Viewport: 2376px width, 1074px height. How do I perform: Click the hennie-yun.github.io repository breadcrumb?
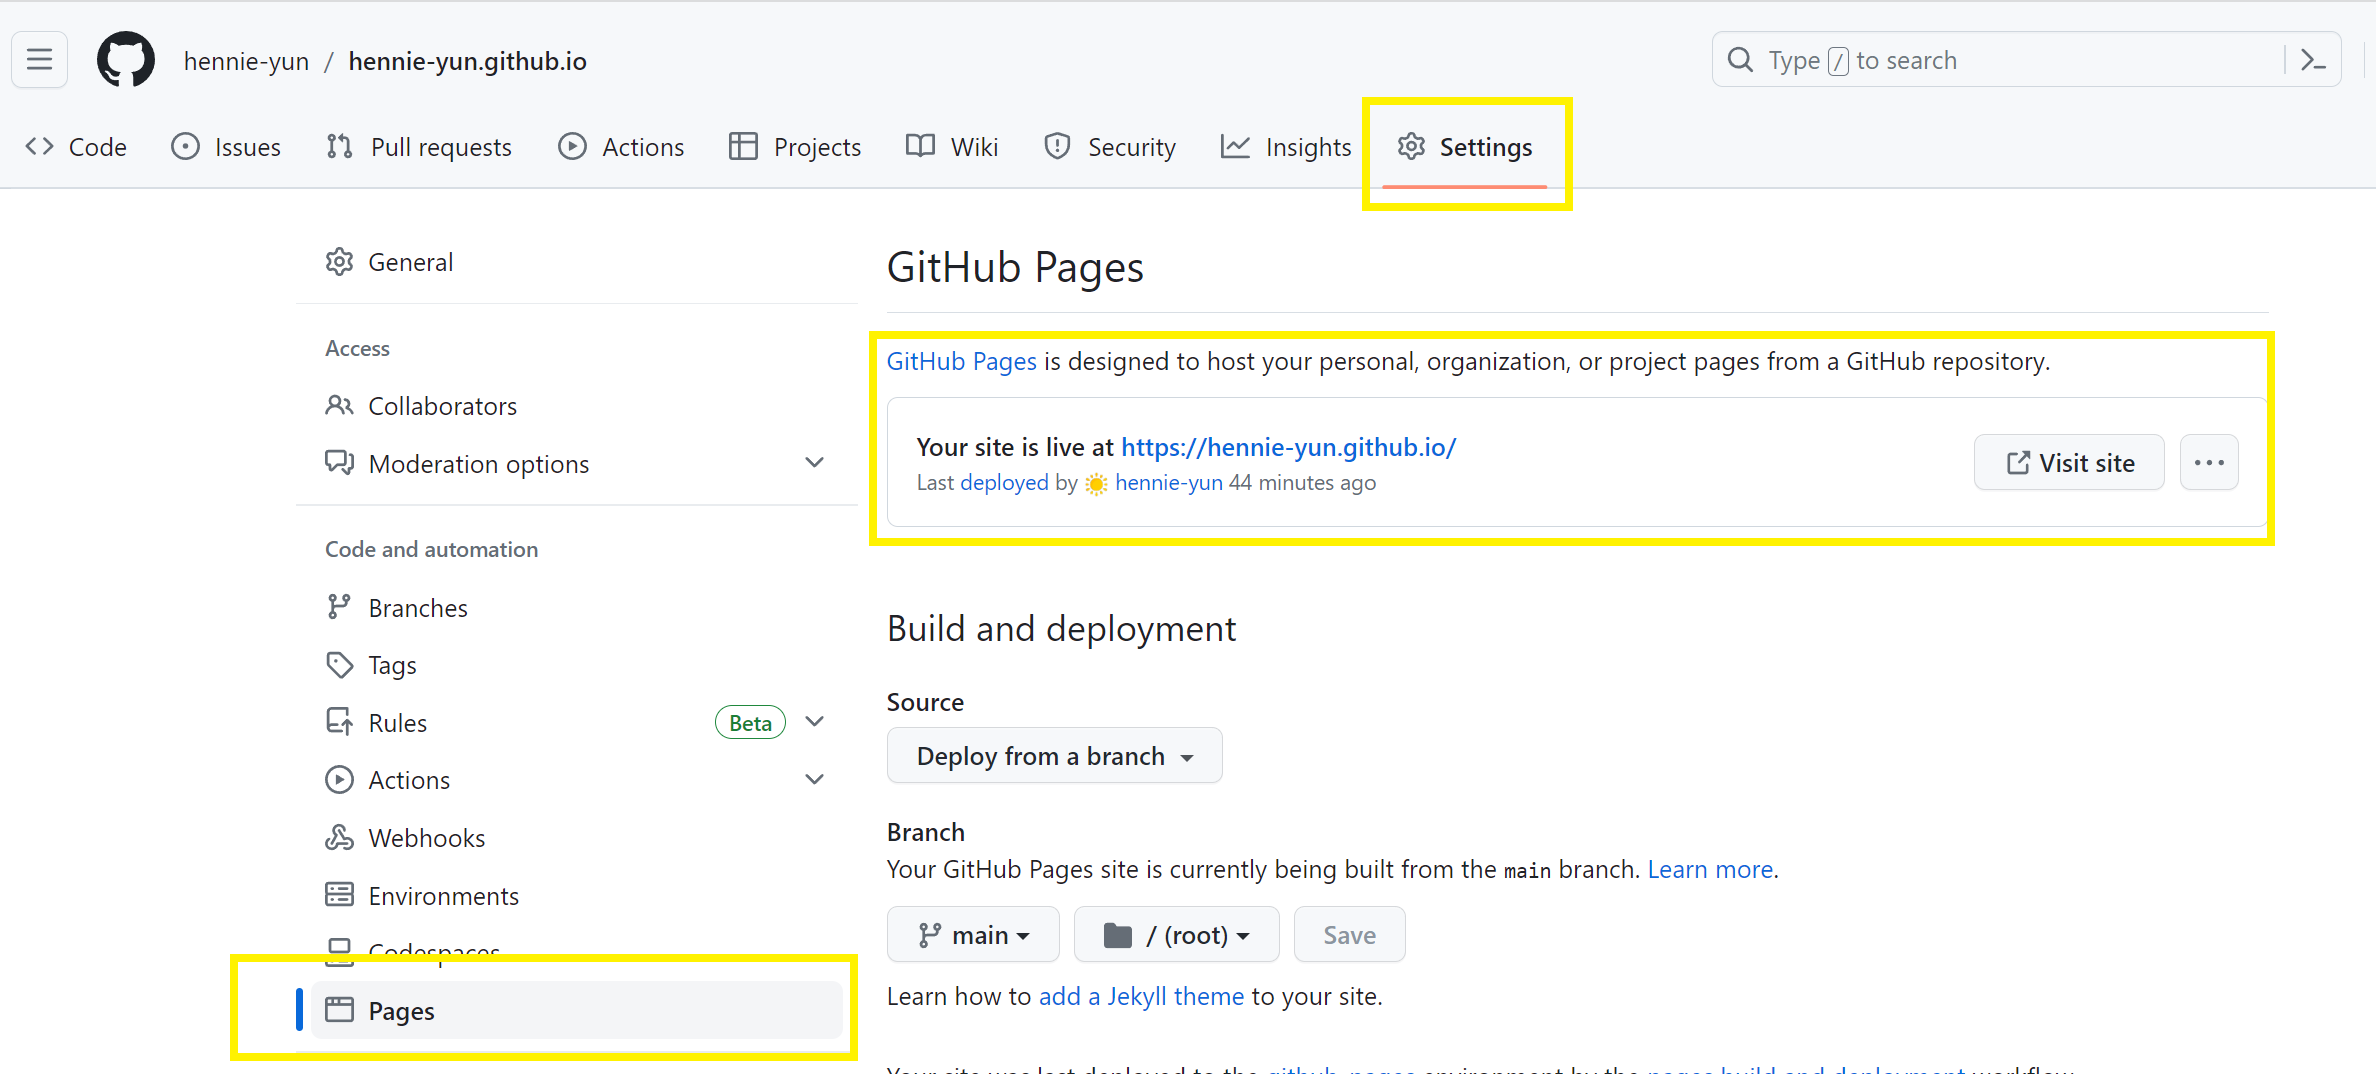[x=467, y=61]
